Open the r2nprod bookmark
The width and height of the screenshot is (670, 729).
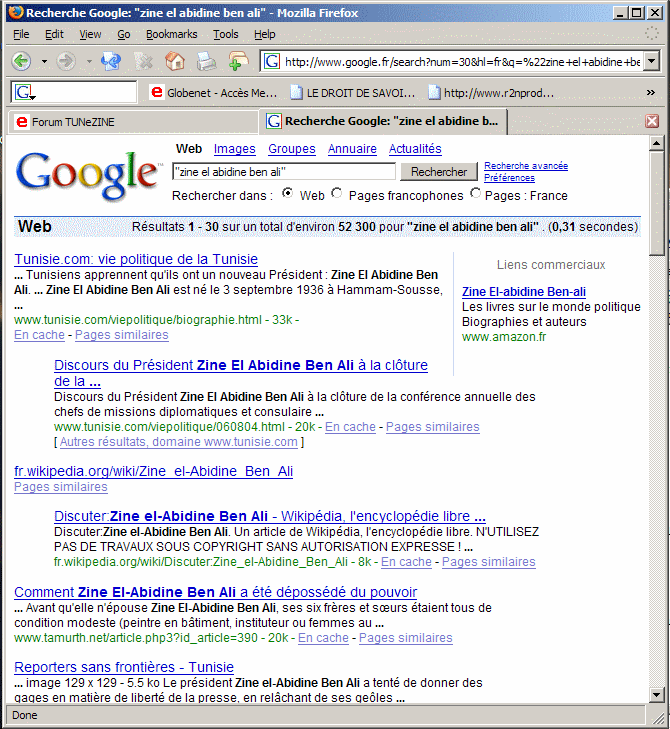[x=491, y=93]
